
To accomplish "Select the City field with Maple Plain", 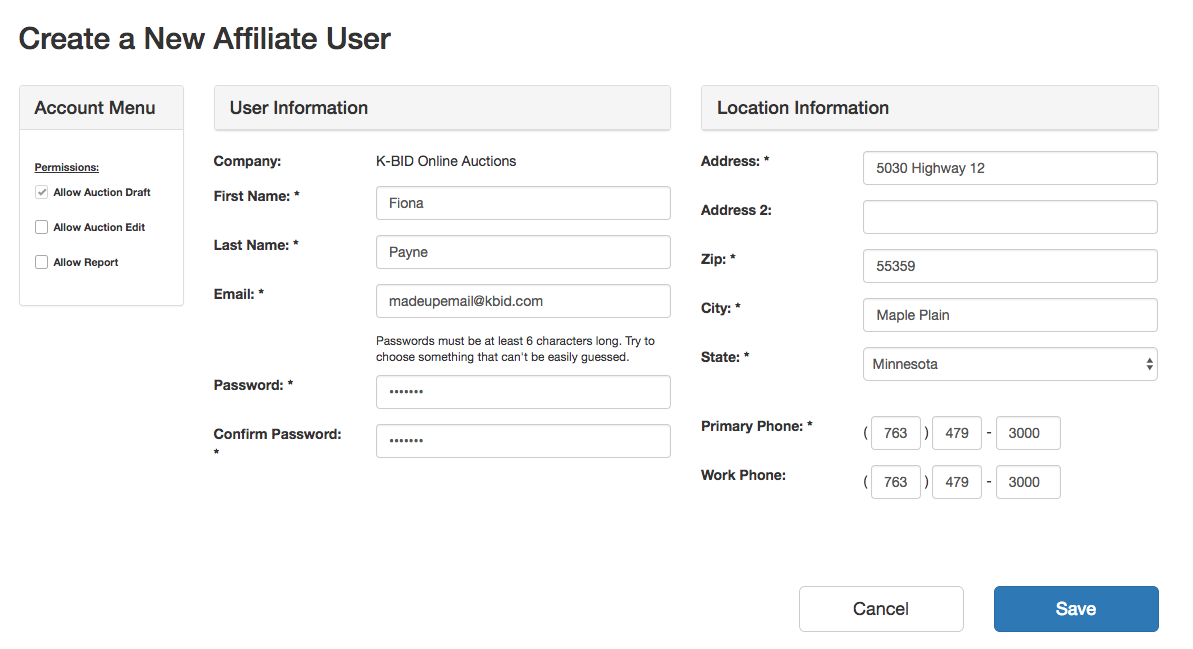I will pyautogui.click(x=1010, y=315).
